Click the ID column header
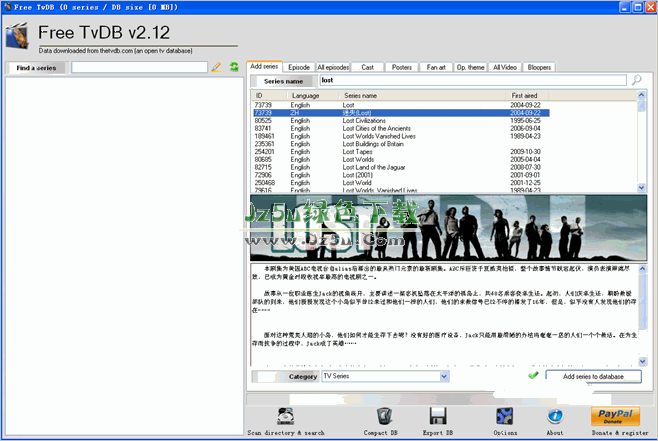The width and height of the screenshot is (658, 441). (x=269, y=96)
